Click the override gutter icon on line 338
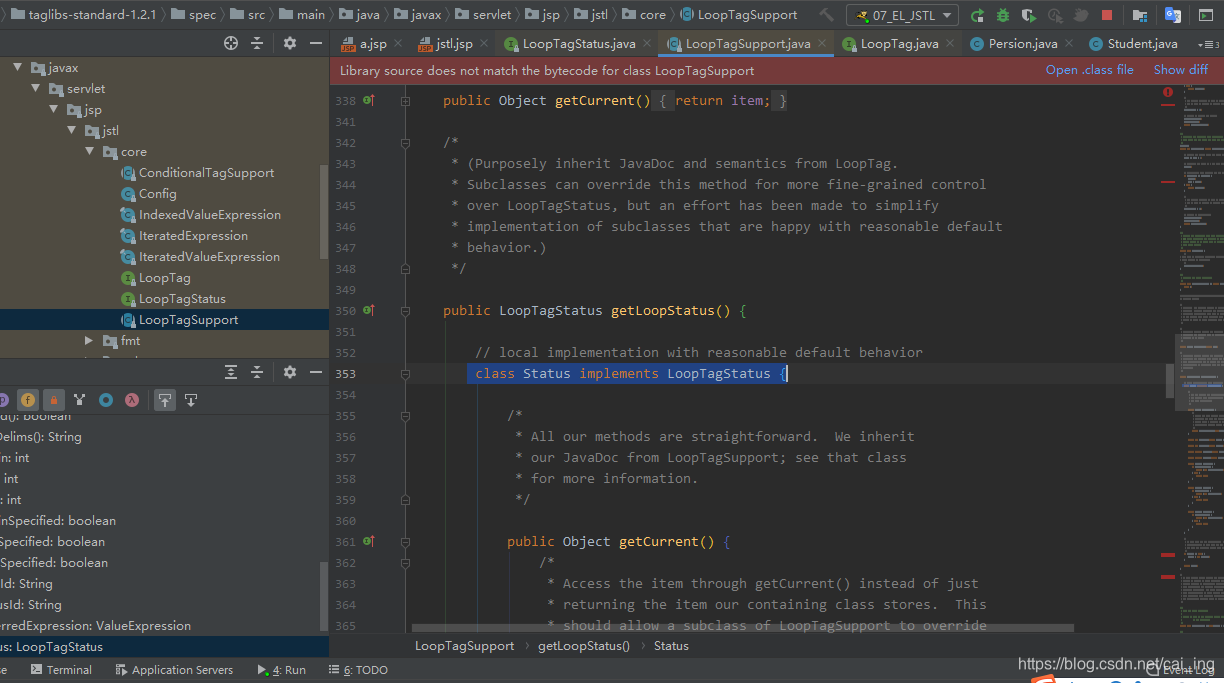The width and height of the screenshot is (1224, 683). click(368, 100)
